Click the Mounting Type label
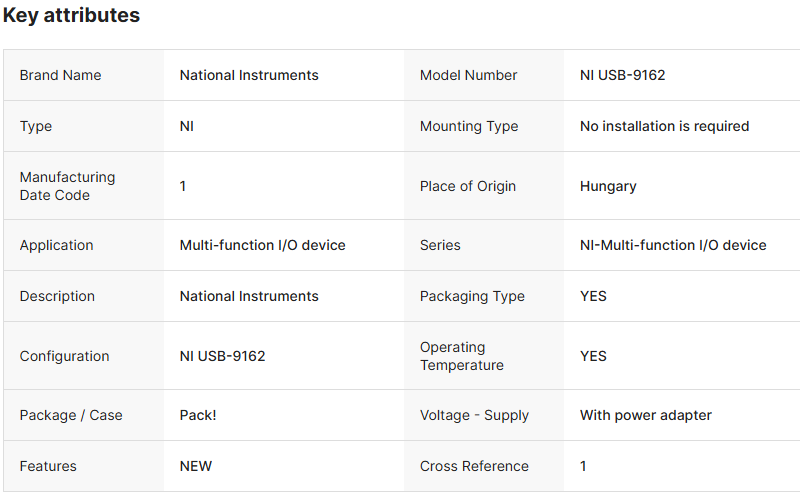 coord(469,126)
